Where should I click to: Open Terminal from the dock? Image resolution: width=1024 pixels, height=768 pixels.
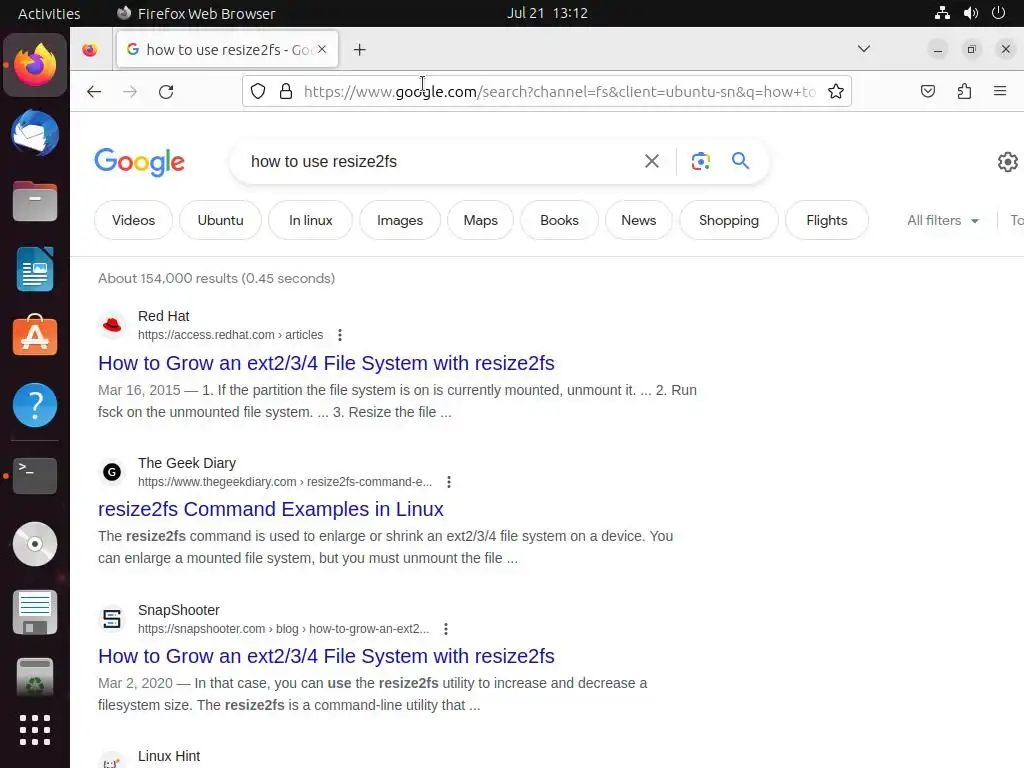(35, 475)
